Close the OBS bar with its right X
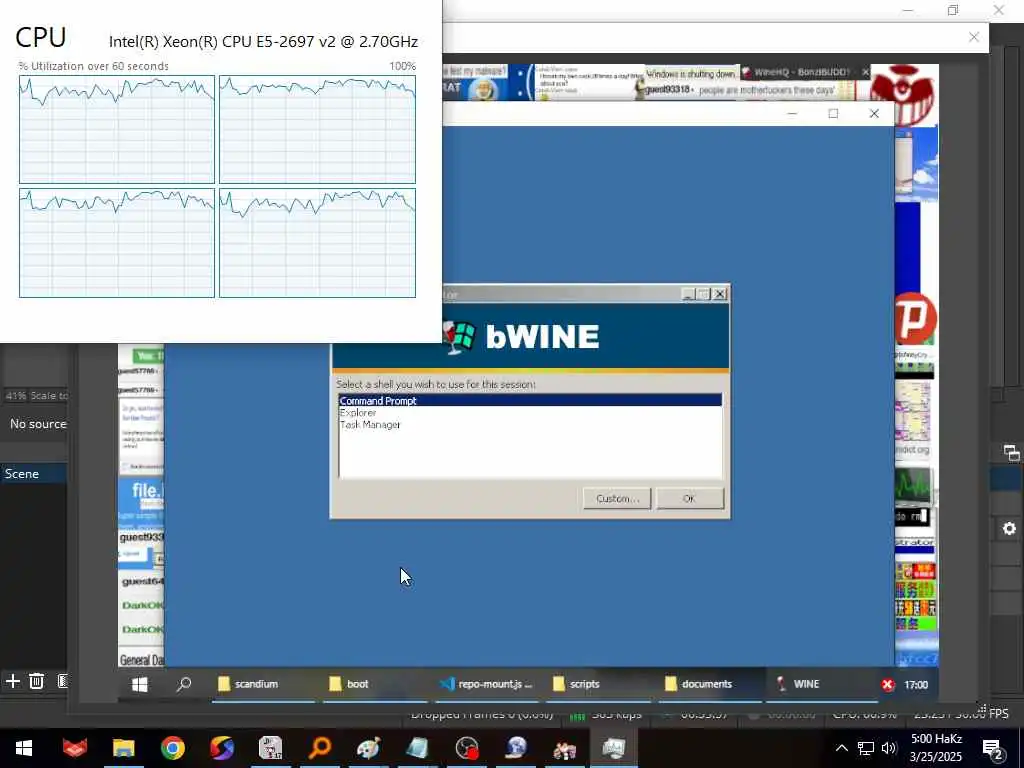The image size is (1024, 768). 974,37
